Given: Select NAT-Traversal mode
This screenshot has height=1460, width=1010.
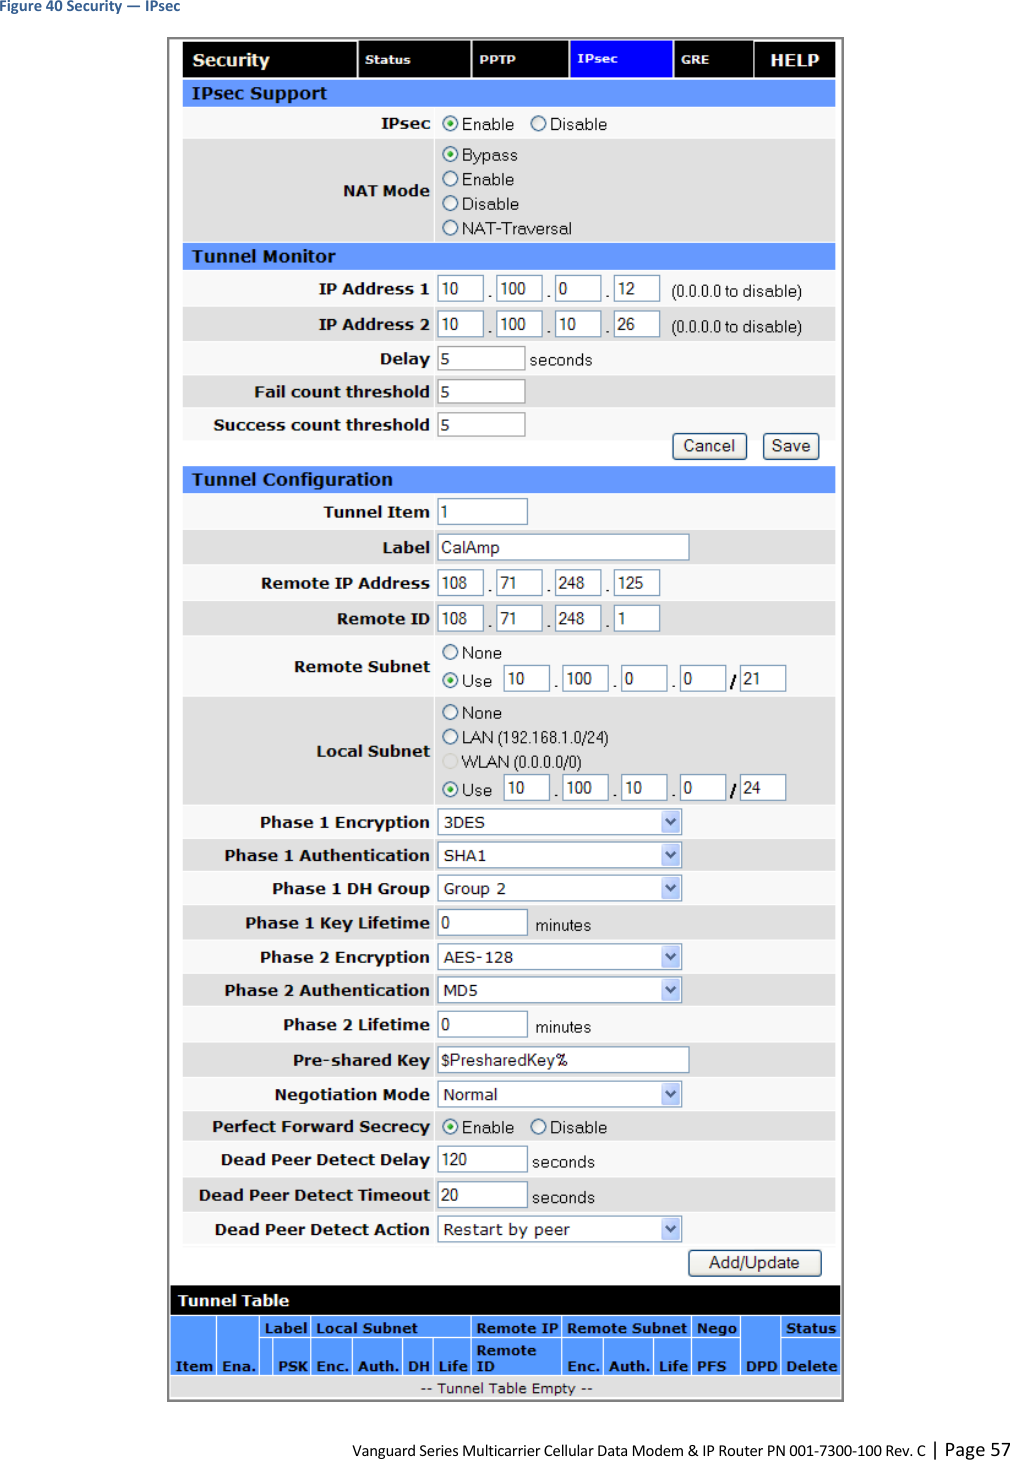Looking at the screenshot, I should tap(451, 228).
